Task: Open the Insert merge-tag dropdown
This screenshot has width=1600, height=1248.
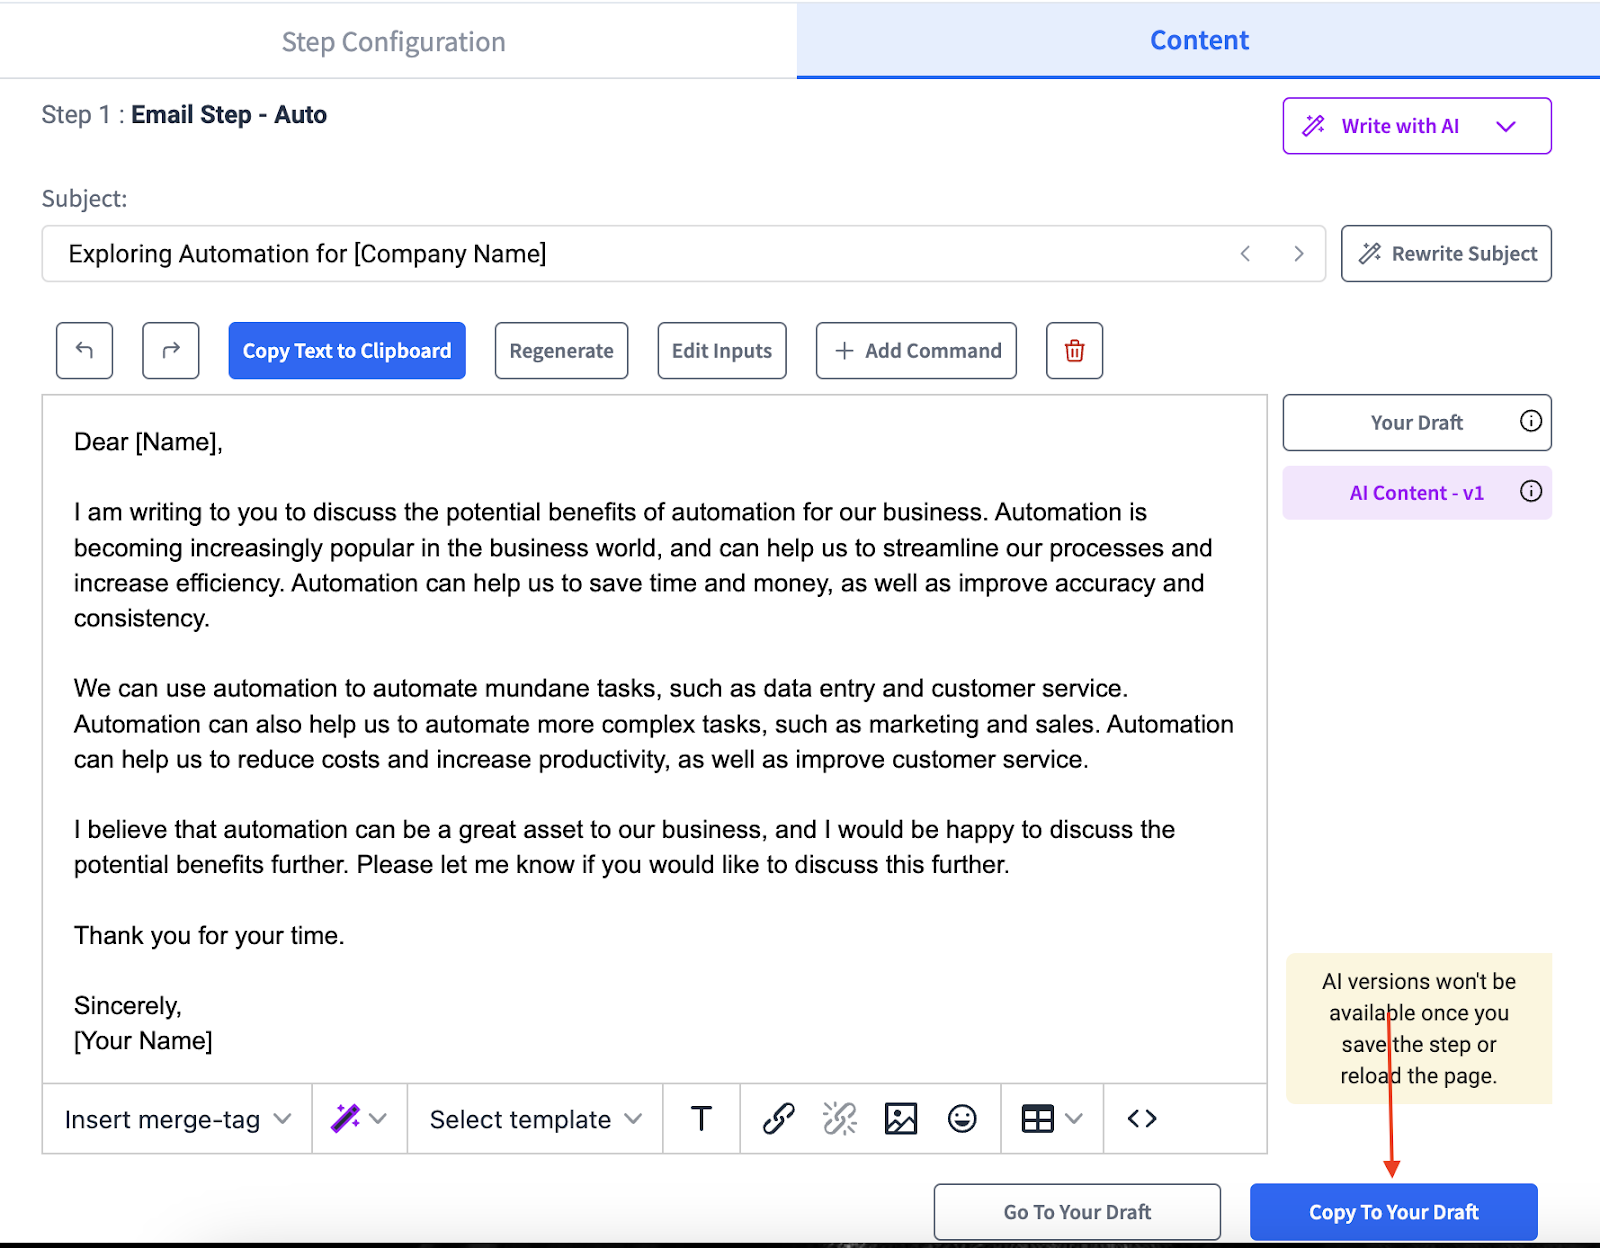Action: [177, 1119]
